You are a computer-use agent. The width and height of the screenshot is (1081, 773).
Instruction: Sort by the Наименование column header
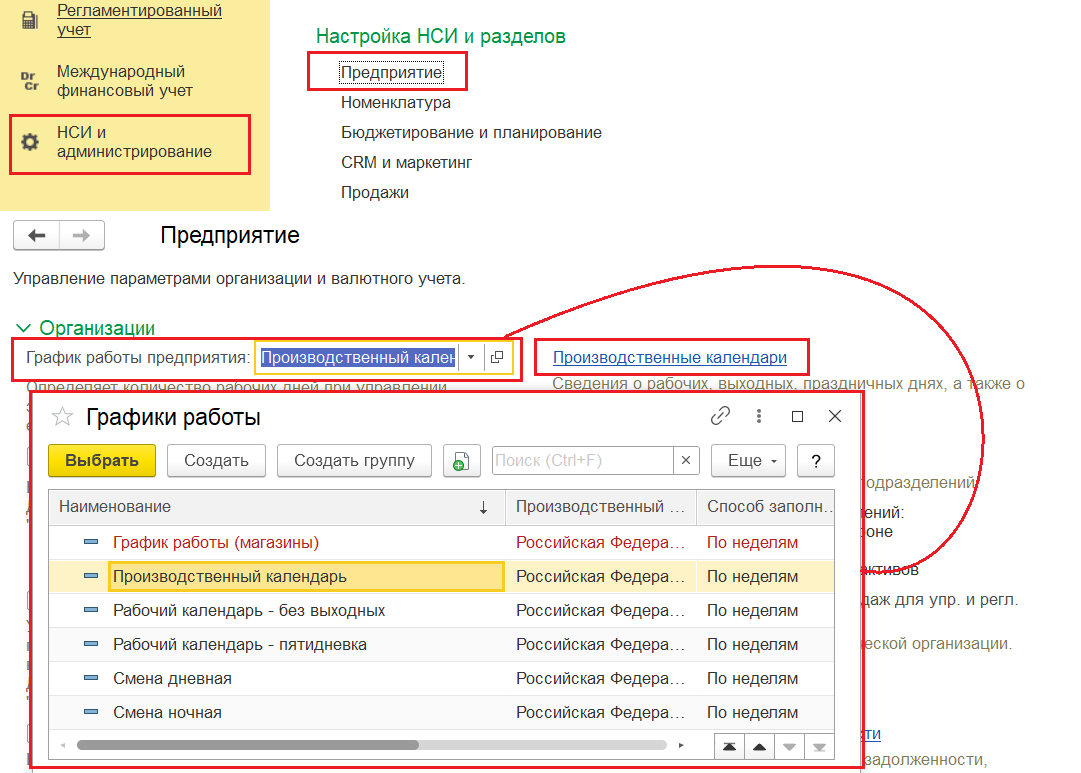pos(276,507)
